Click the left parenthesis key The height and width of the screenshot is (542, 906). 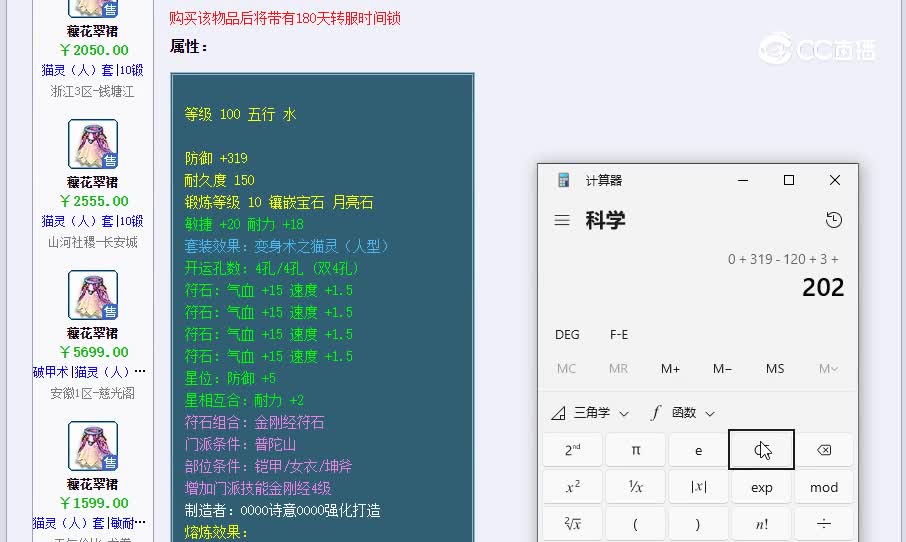636,524
